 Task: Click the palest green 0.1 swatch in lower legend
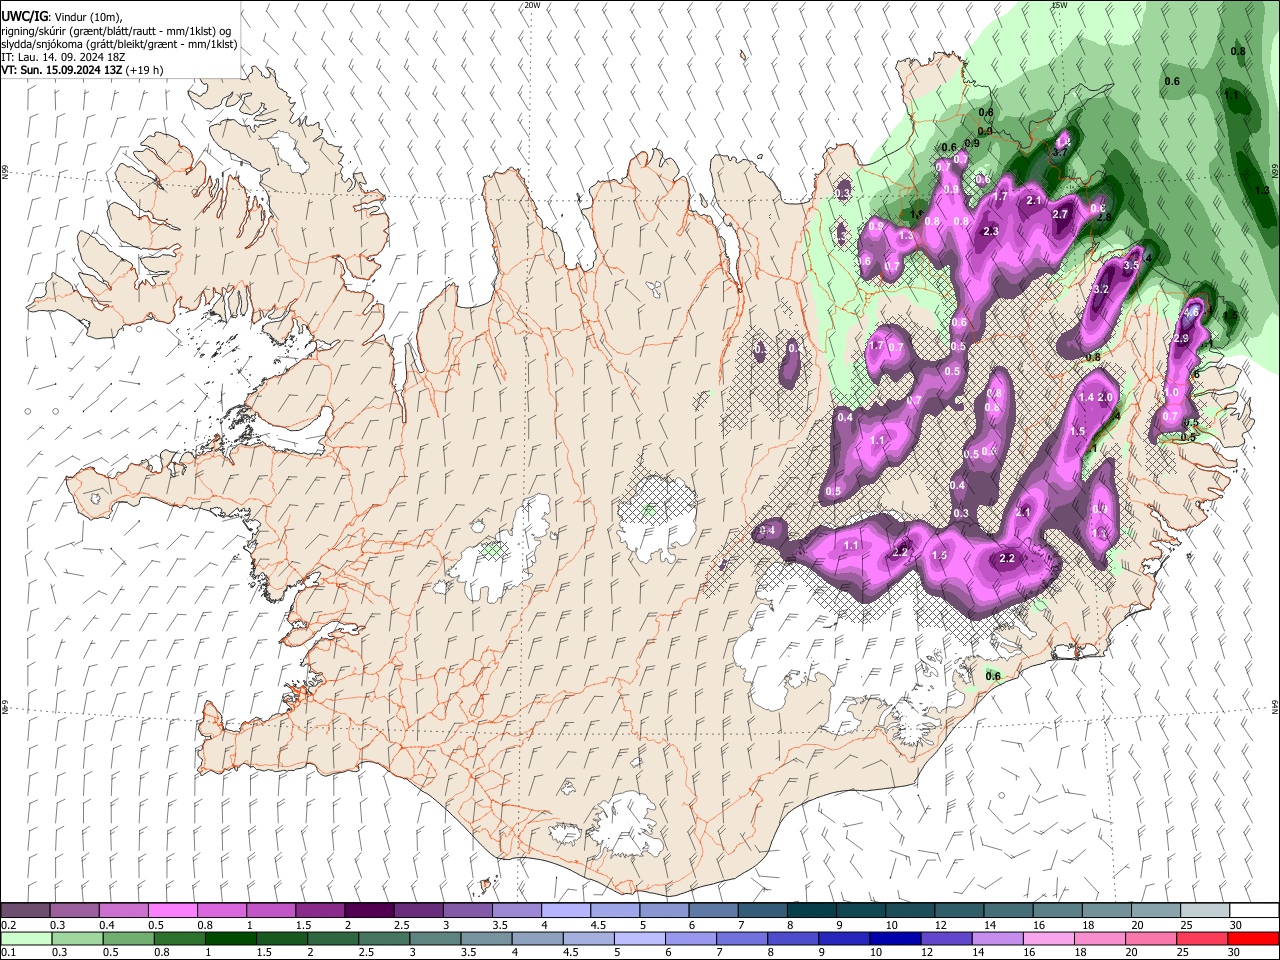pos(25,939)
